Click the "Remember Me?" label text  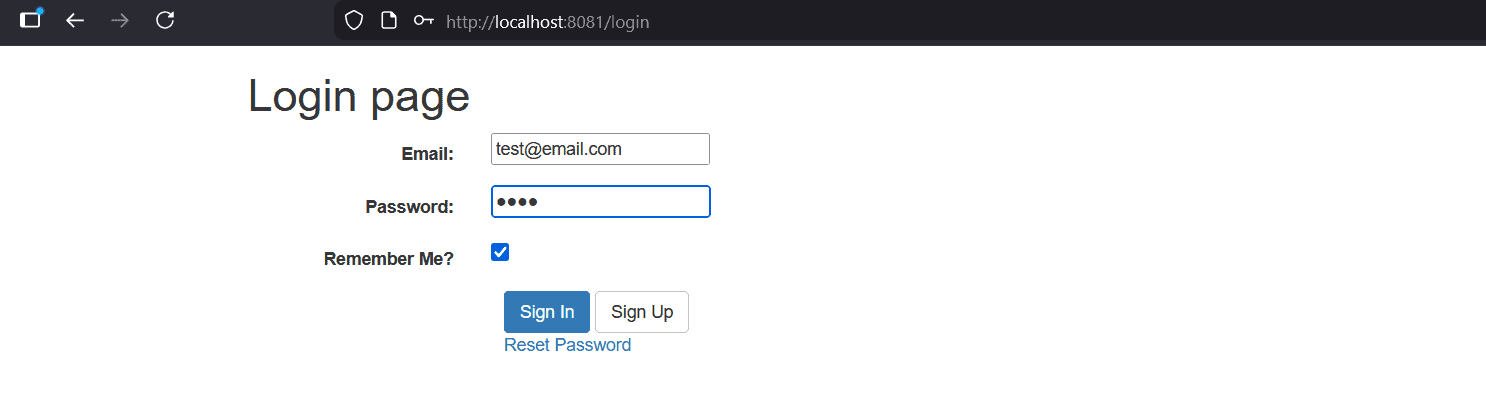pyautogui.click(x=388, y=259)
